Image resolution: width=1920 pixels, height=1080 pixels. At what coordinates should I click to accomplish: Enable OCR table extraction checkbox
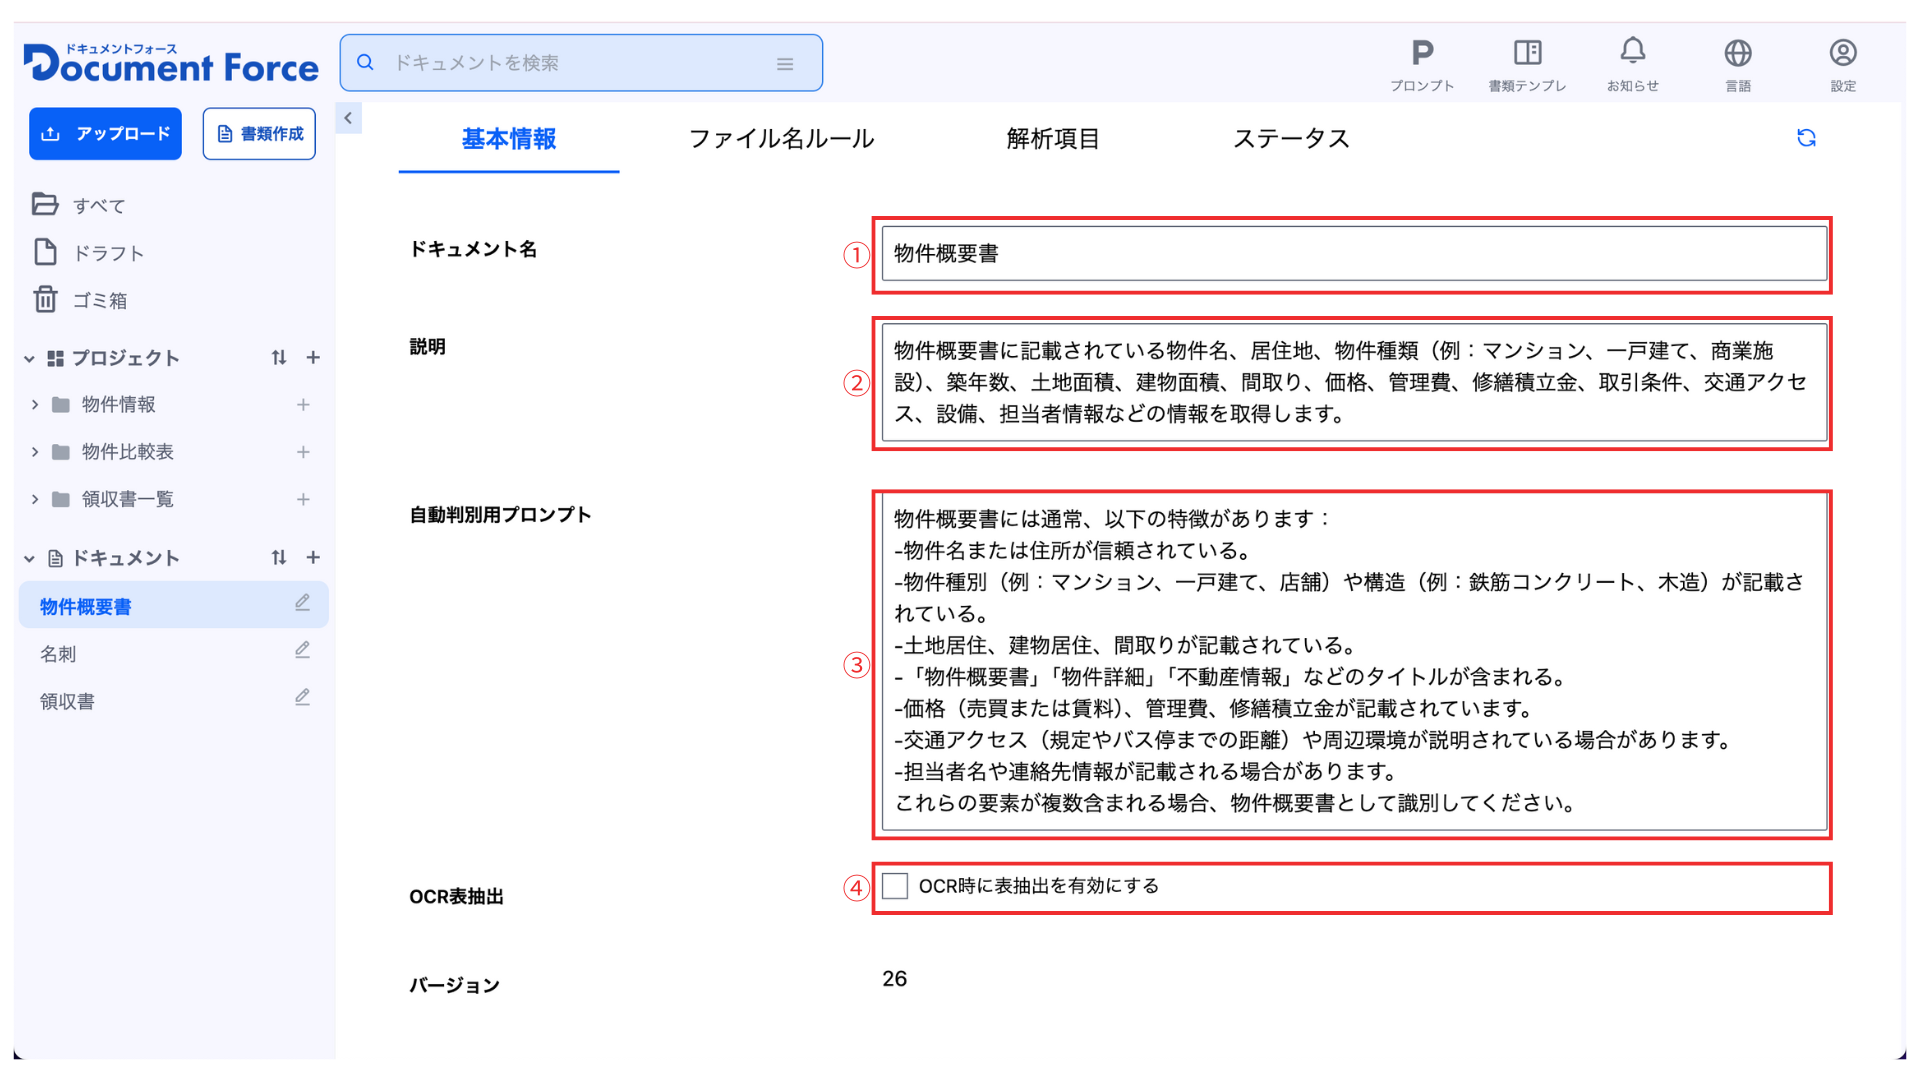895,886
